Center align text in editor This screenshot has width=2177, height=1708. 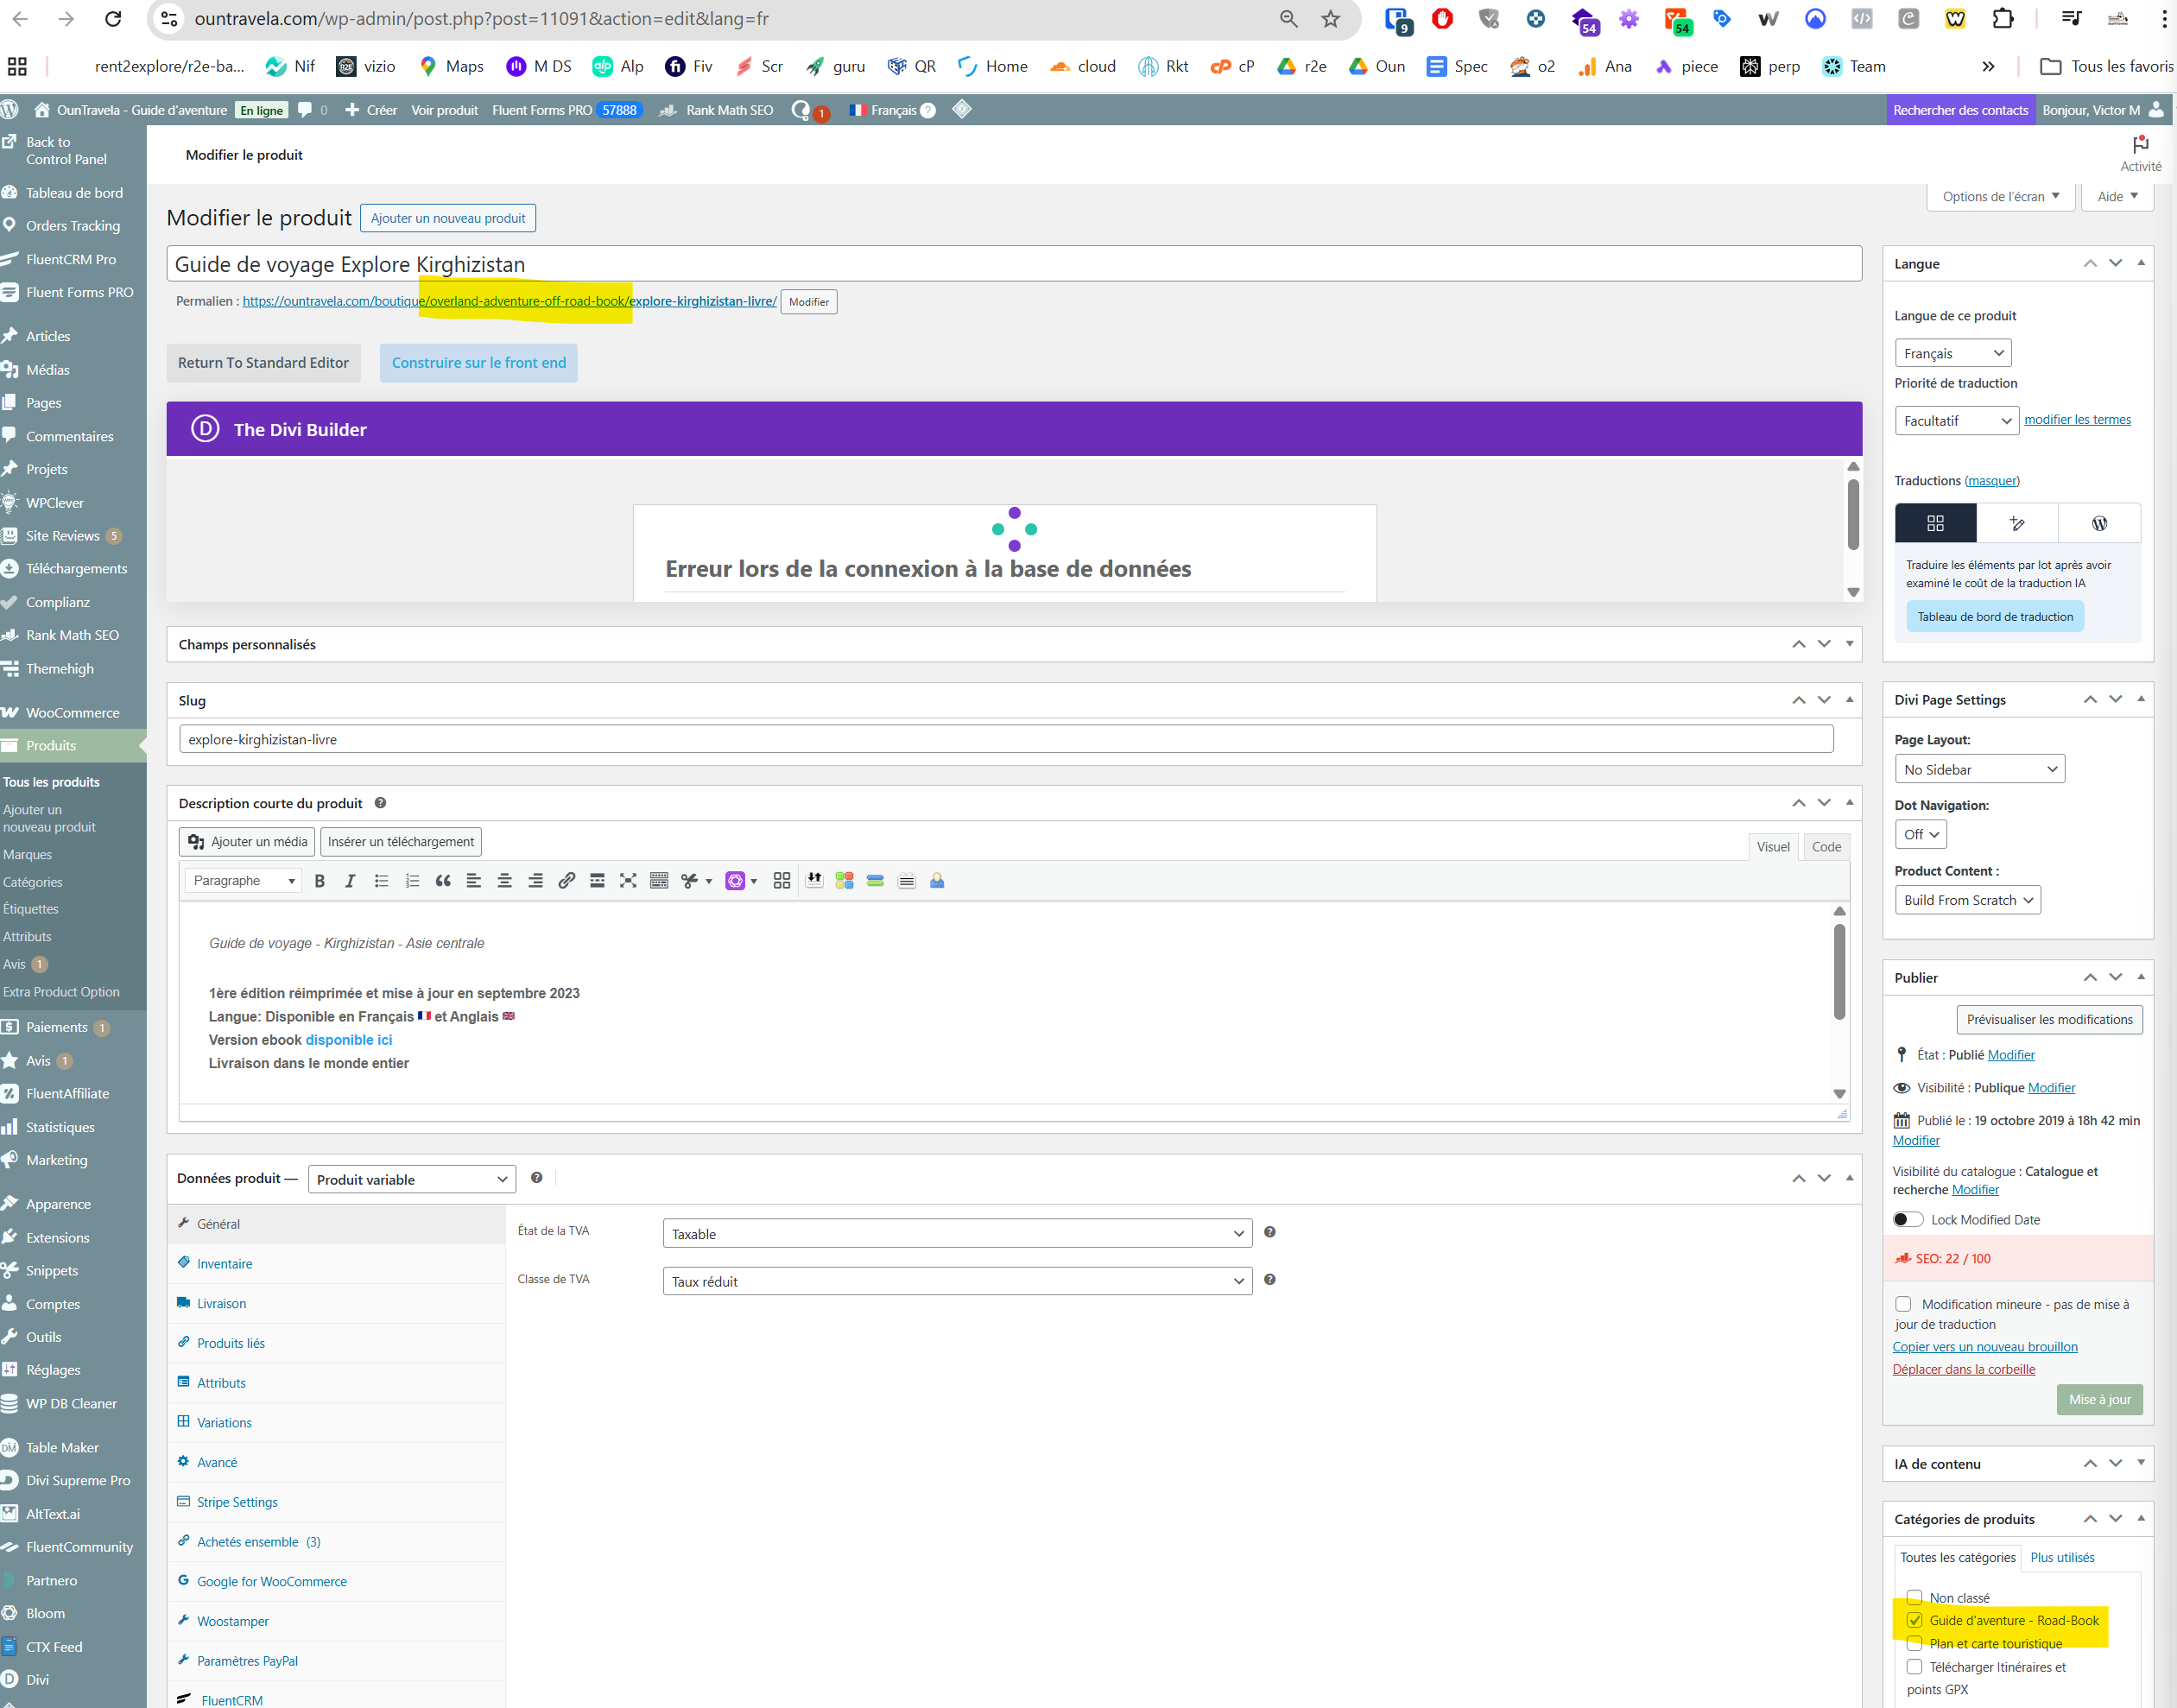[x=504, y=881]
